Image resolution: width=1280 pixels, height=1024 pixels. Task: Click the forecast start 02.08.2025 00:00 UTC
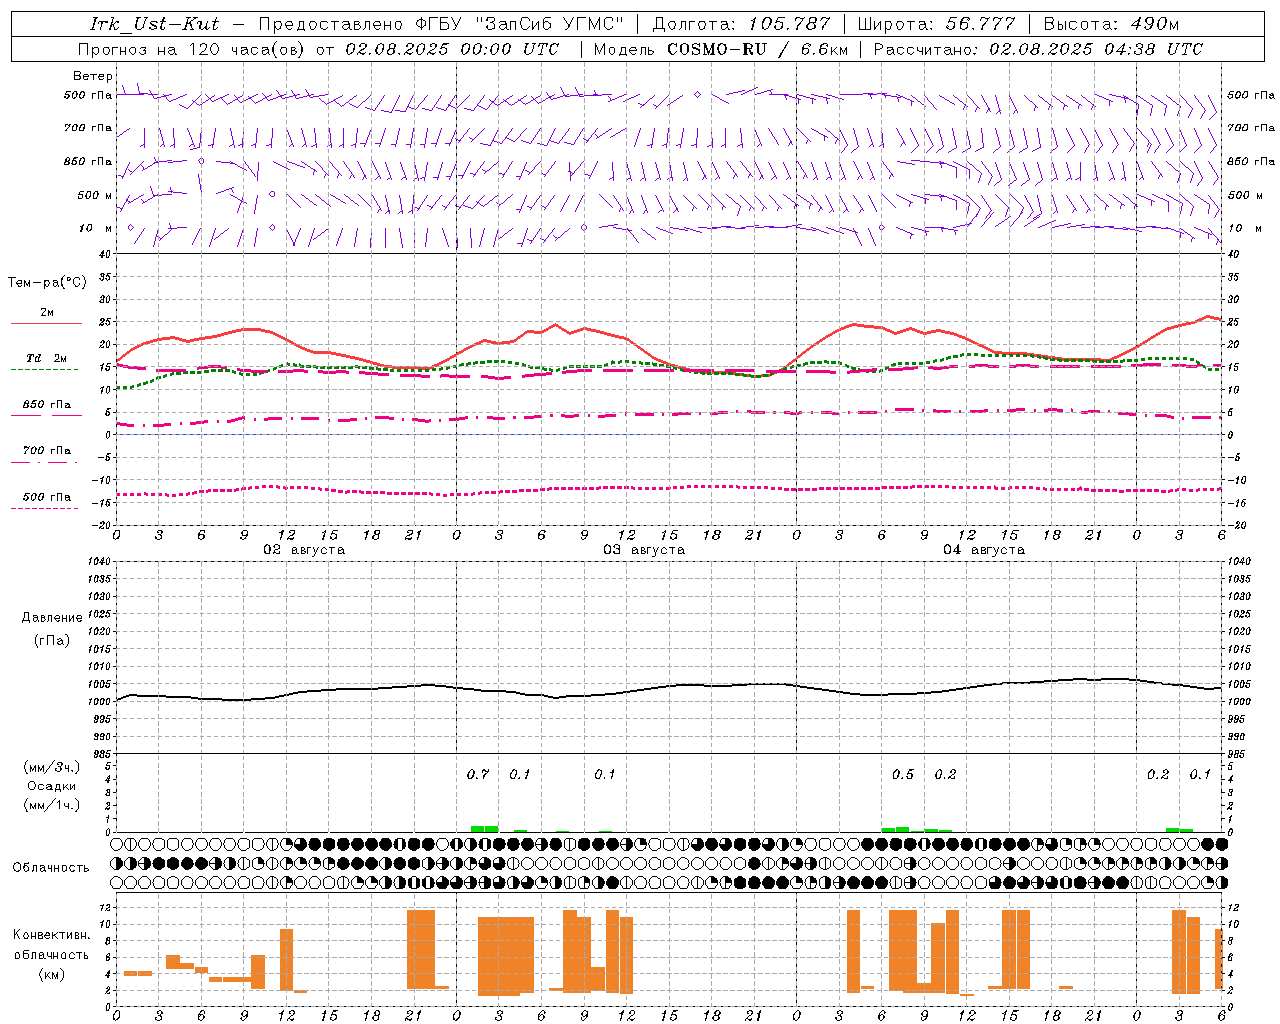[x=452, y=49]
